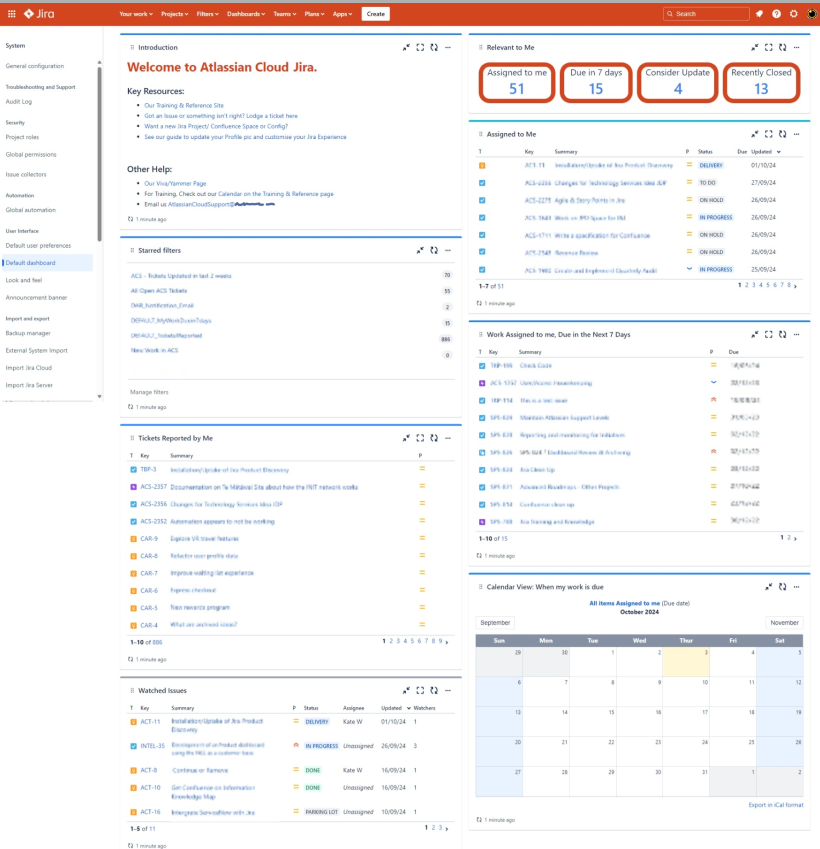Maximize the Tickets Reported by Me gadget
Viewport: 820px width, 849px height.
pos(420,438)
